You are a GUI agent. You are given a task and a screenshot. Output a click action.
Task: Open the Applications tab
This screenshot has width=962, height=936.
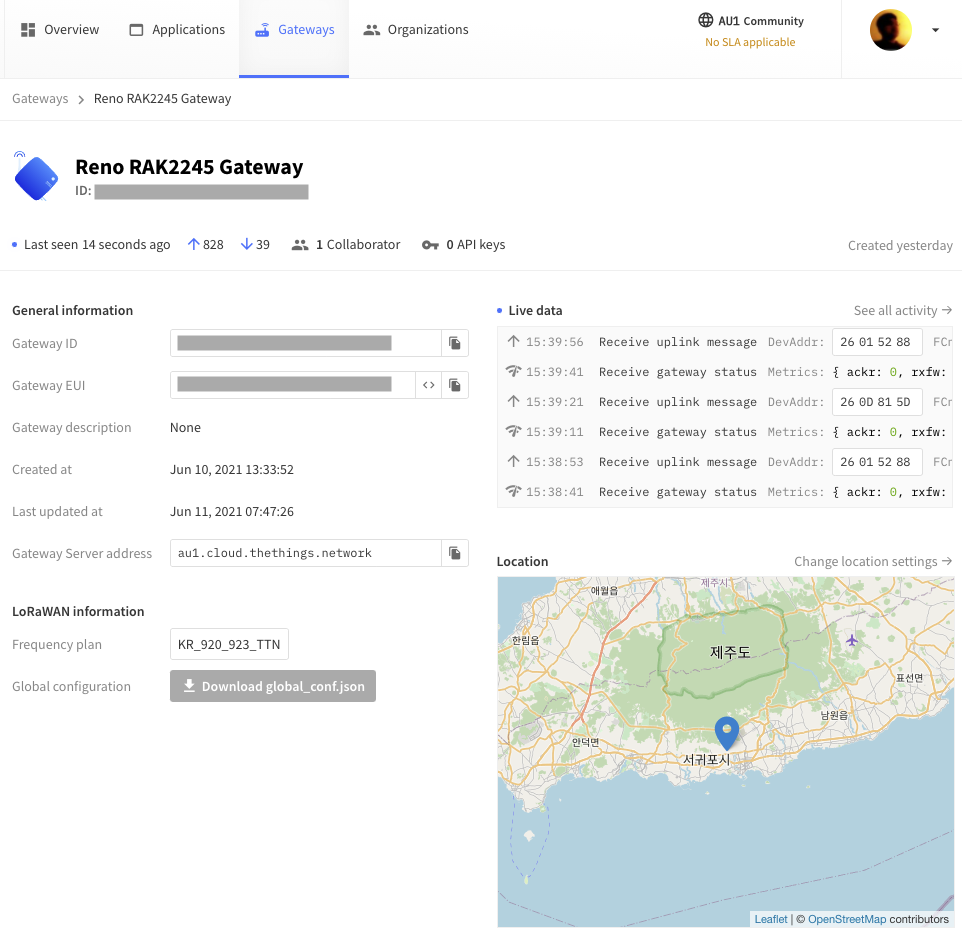[x=177, y=29]
